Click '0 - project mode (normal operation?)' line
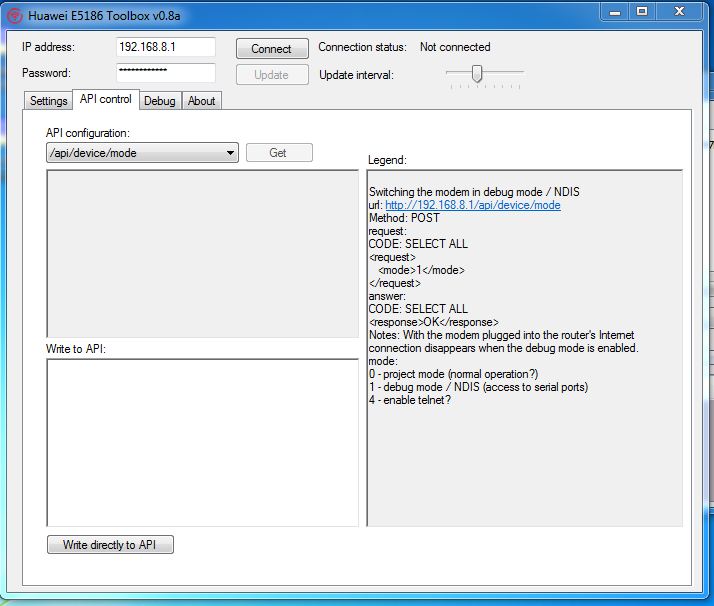The height and width of the screenshot is (606, 714). (x=454, y=374)
